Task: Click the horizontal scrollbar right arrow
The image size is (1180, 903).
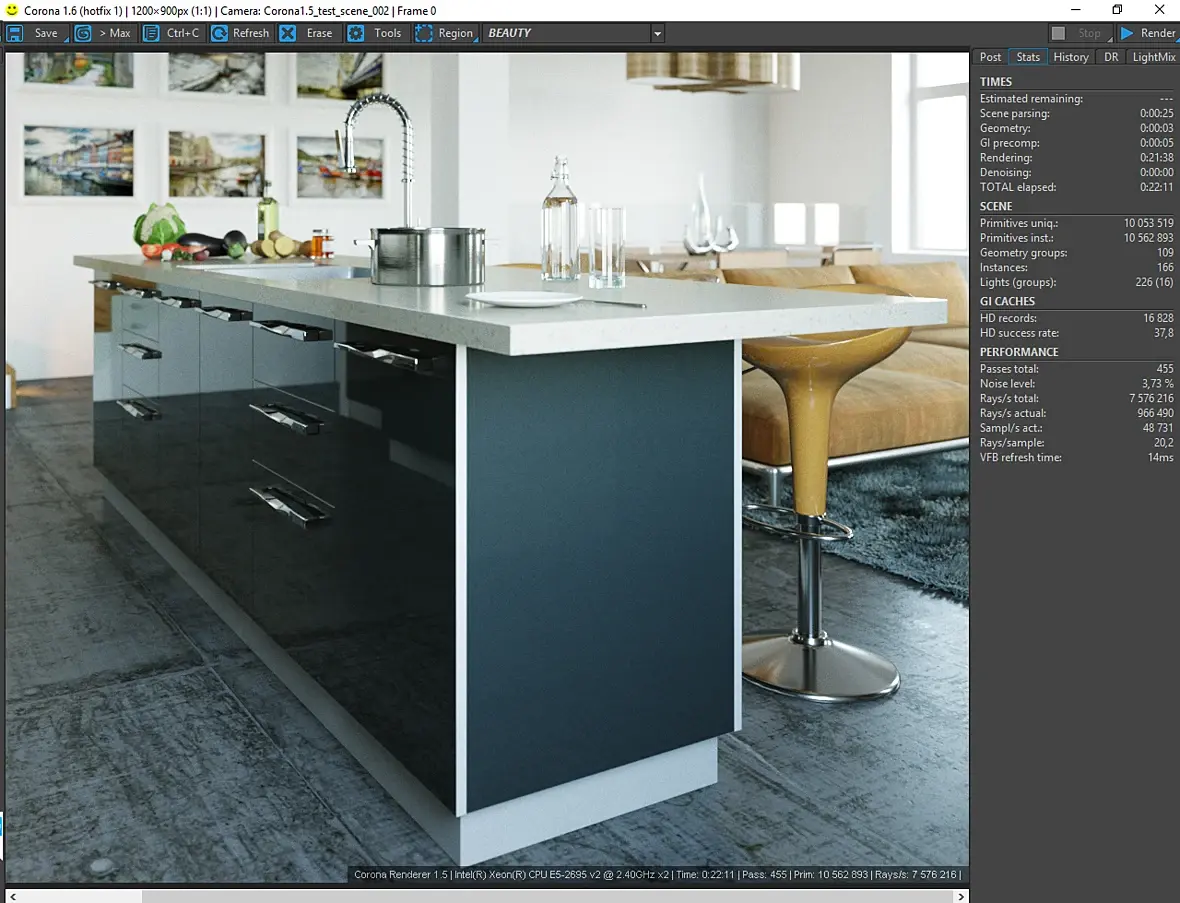Action: 961,896
